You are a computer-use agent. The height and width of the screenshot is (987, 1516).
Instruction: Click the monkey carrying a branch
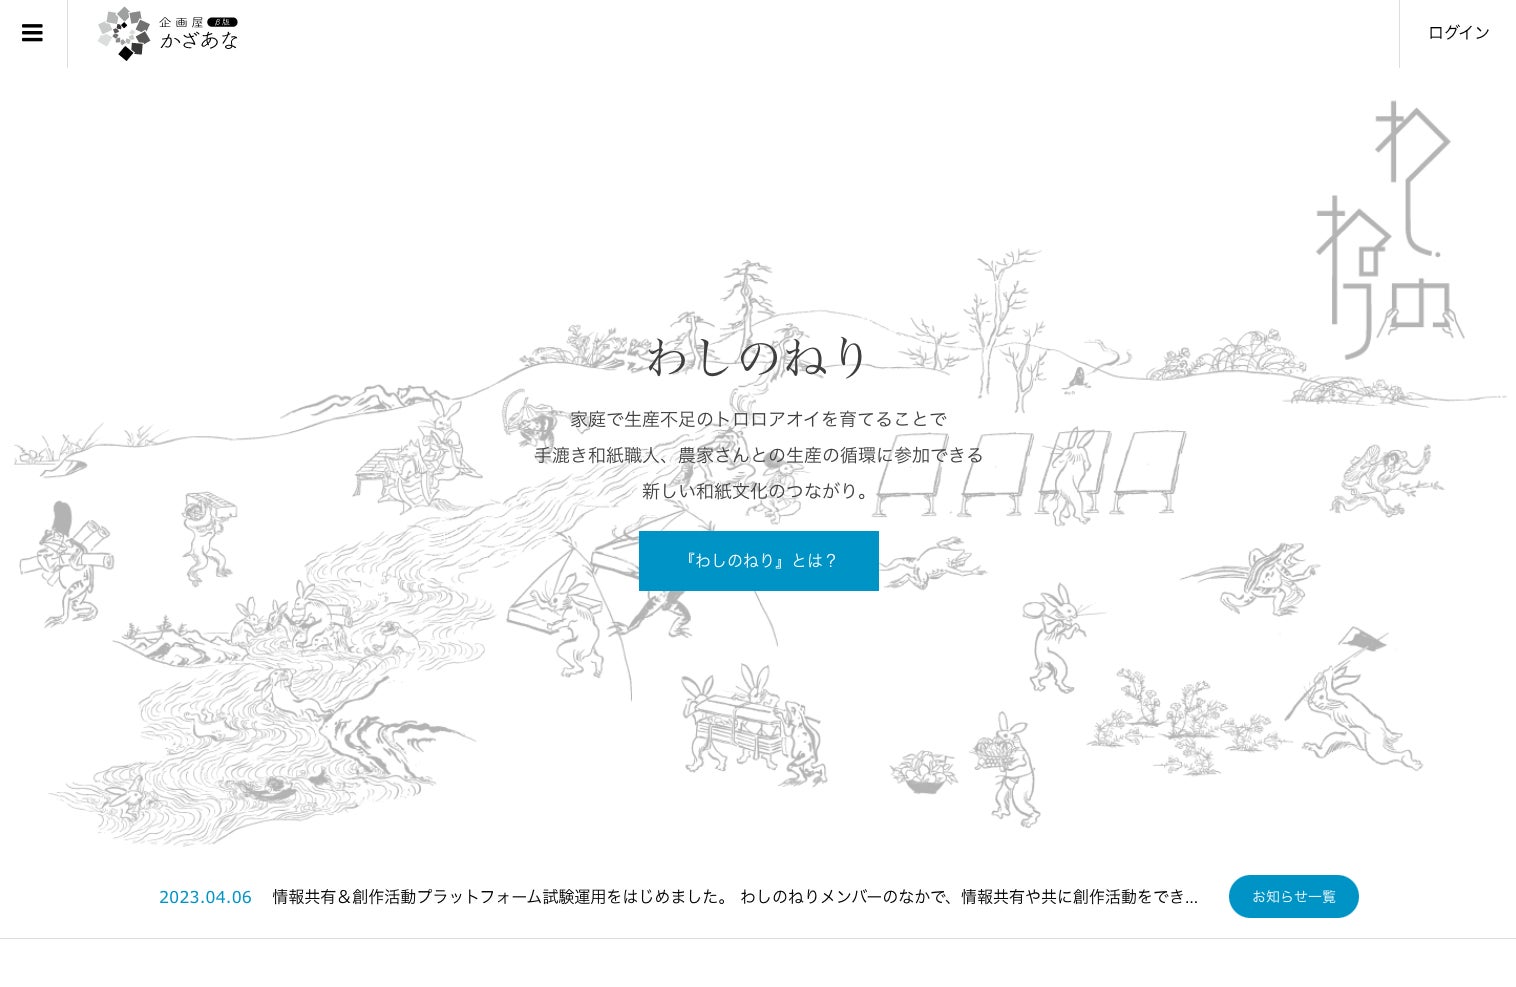(x=1383, y=480)
